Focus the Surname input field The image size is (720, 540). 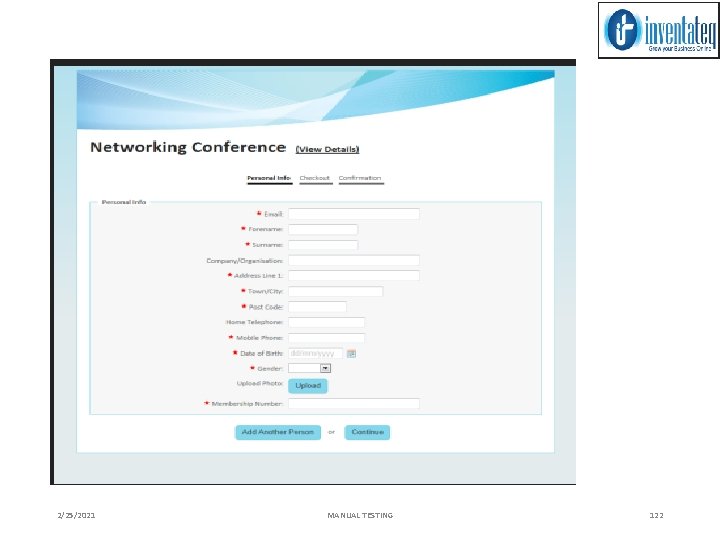(x=323, y=245)
